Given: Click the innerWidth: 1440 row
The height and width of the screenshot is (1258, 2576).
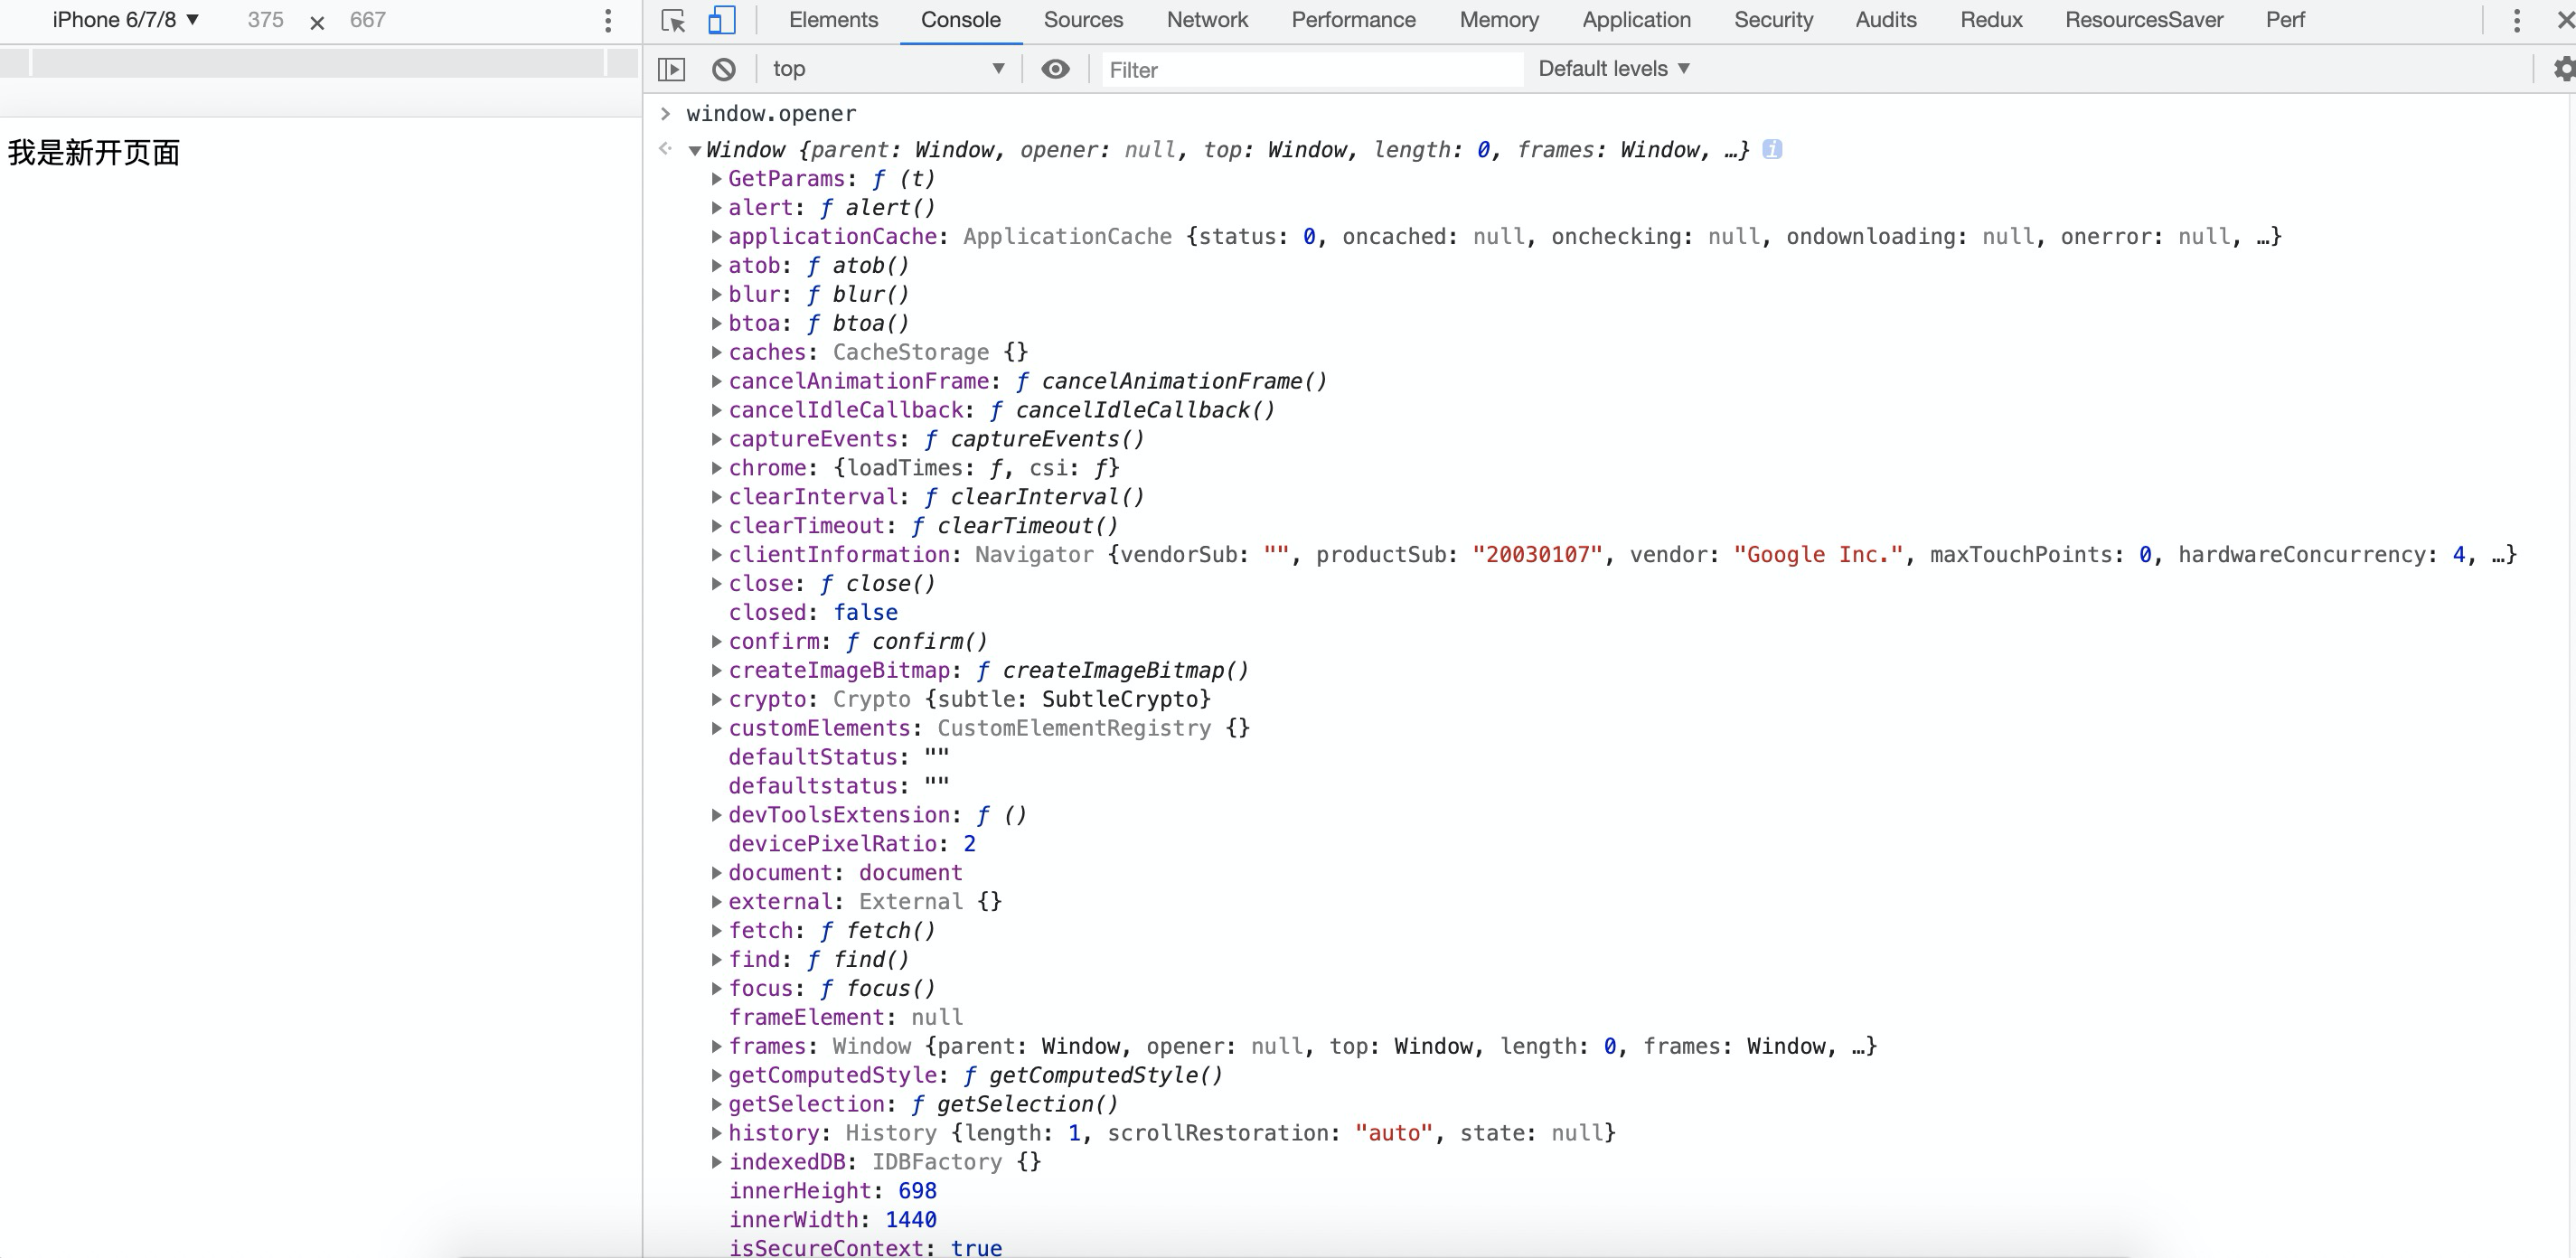Looking at the screenshot, I should point(832,1220).
